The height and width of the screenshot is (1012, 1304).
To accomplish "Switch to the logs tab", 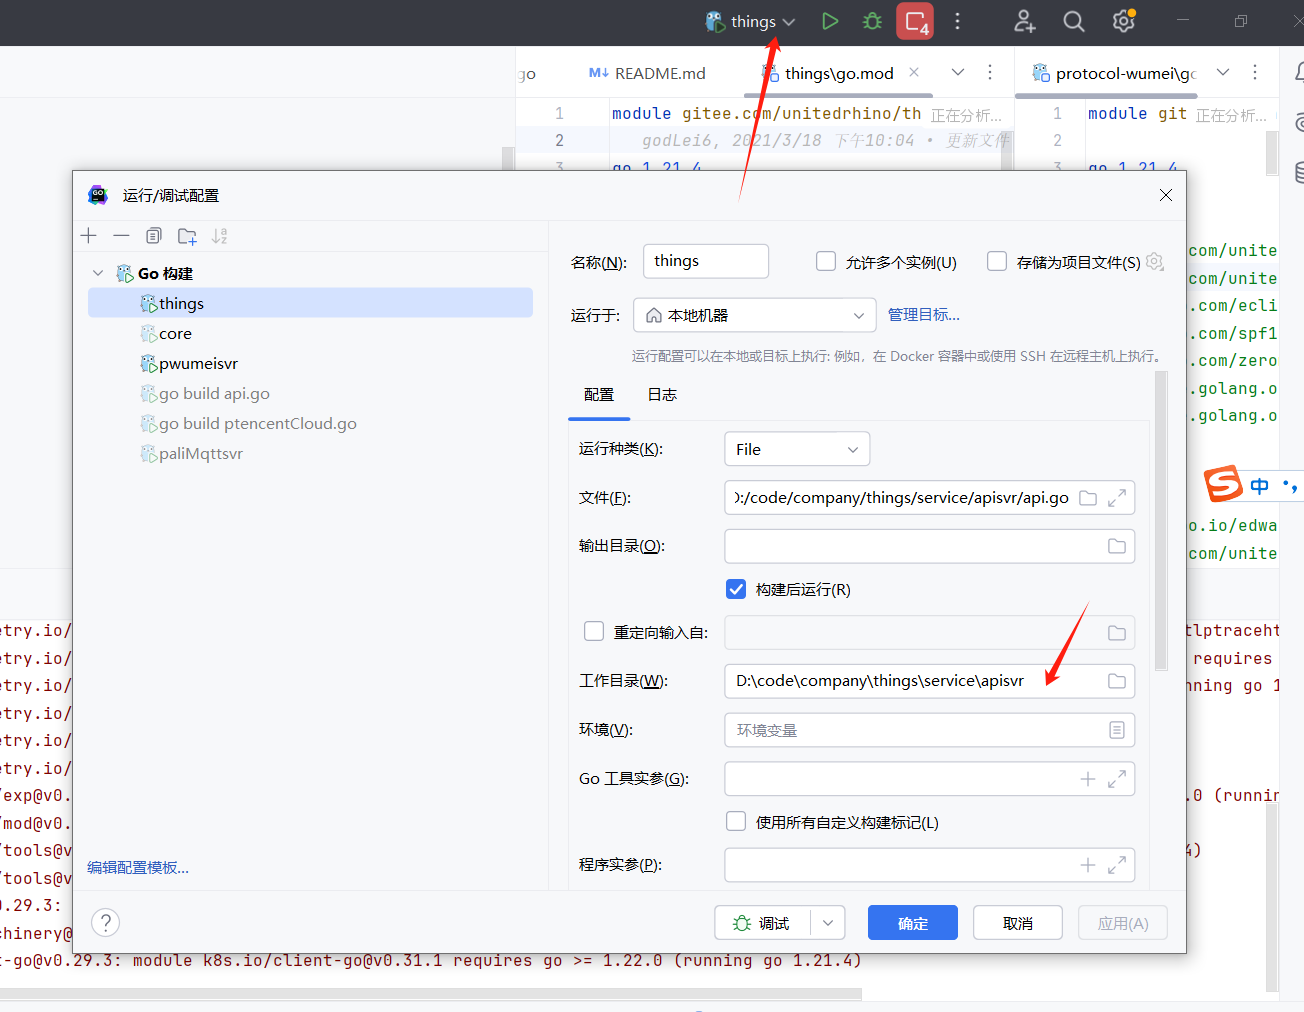I will (662, 395).
